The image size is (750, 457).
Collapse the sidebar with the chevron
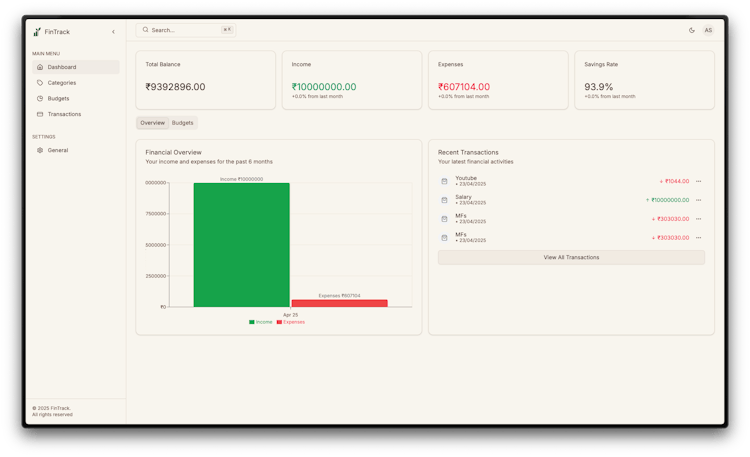click(113, 32)
